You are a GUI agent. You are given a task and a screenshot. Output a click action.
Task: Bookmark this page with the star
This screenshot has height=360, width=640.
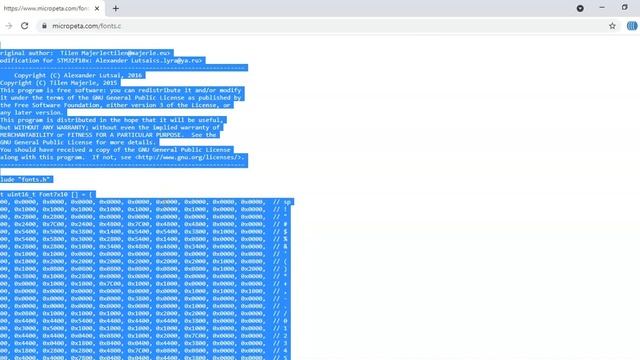[x=612, y=26]
